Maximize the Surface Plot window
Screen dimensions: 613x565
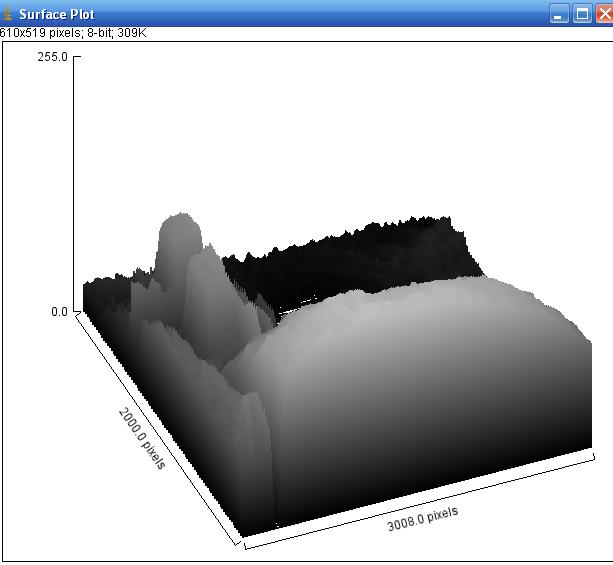point(582,14)
